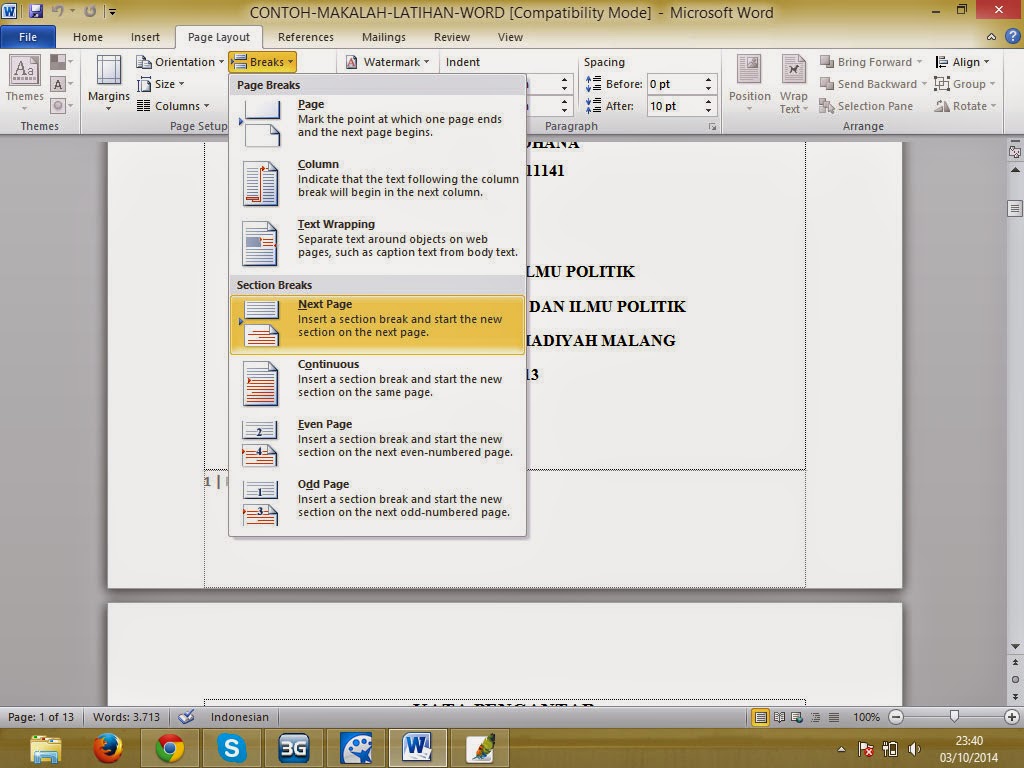This screenshot has width=1024, height=768.
Task: Click Spacing Before value field
Action: (x=673, y=84)
